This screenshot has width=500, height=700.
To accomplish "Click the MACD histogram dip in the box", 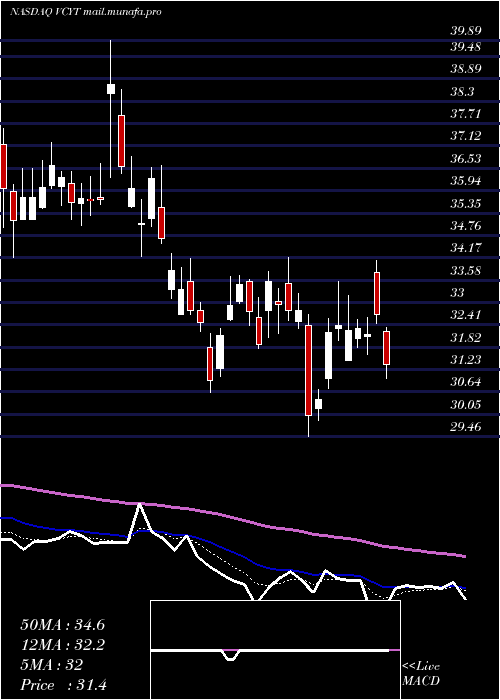I will [230, 655].
